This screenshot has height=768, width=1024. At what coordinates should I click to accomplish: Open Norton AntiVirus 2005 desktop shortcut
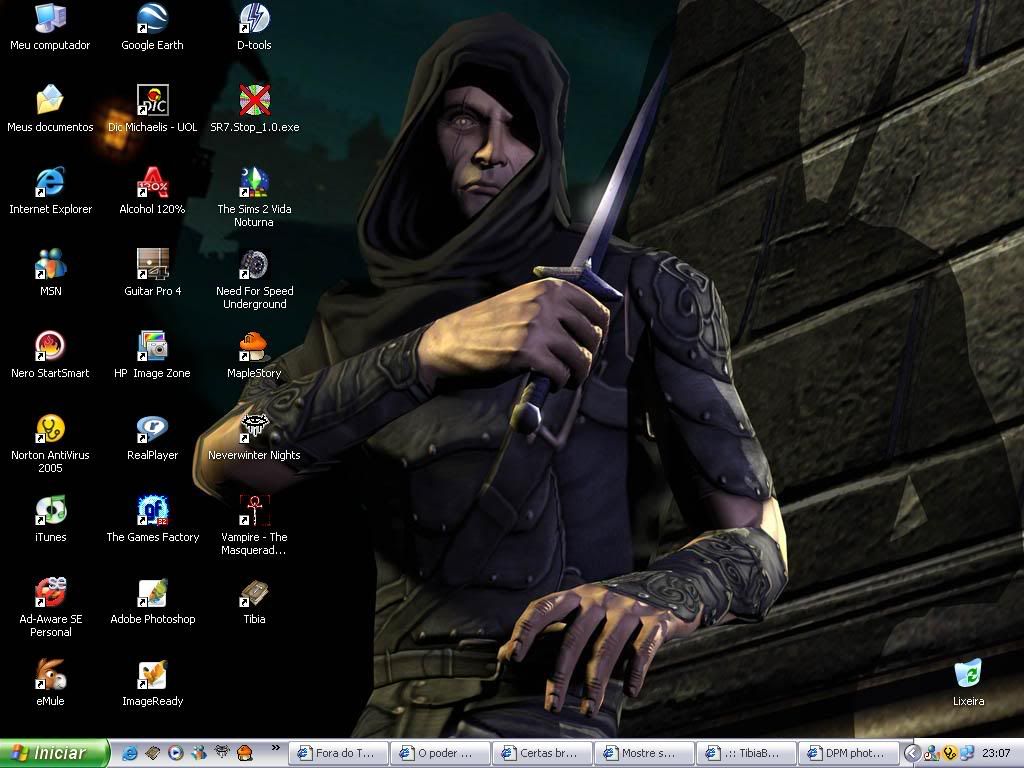pos(50,443)
